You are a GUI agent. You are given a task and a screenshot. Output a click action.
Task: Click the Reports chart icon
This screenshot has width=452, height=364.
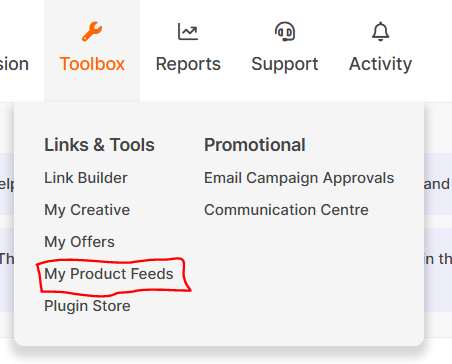point(188,32)
